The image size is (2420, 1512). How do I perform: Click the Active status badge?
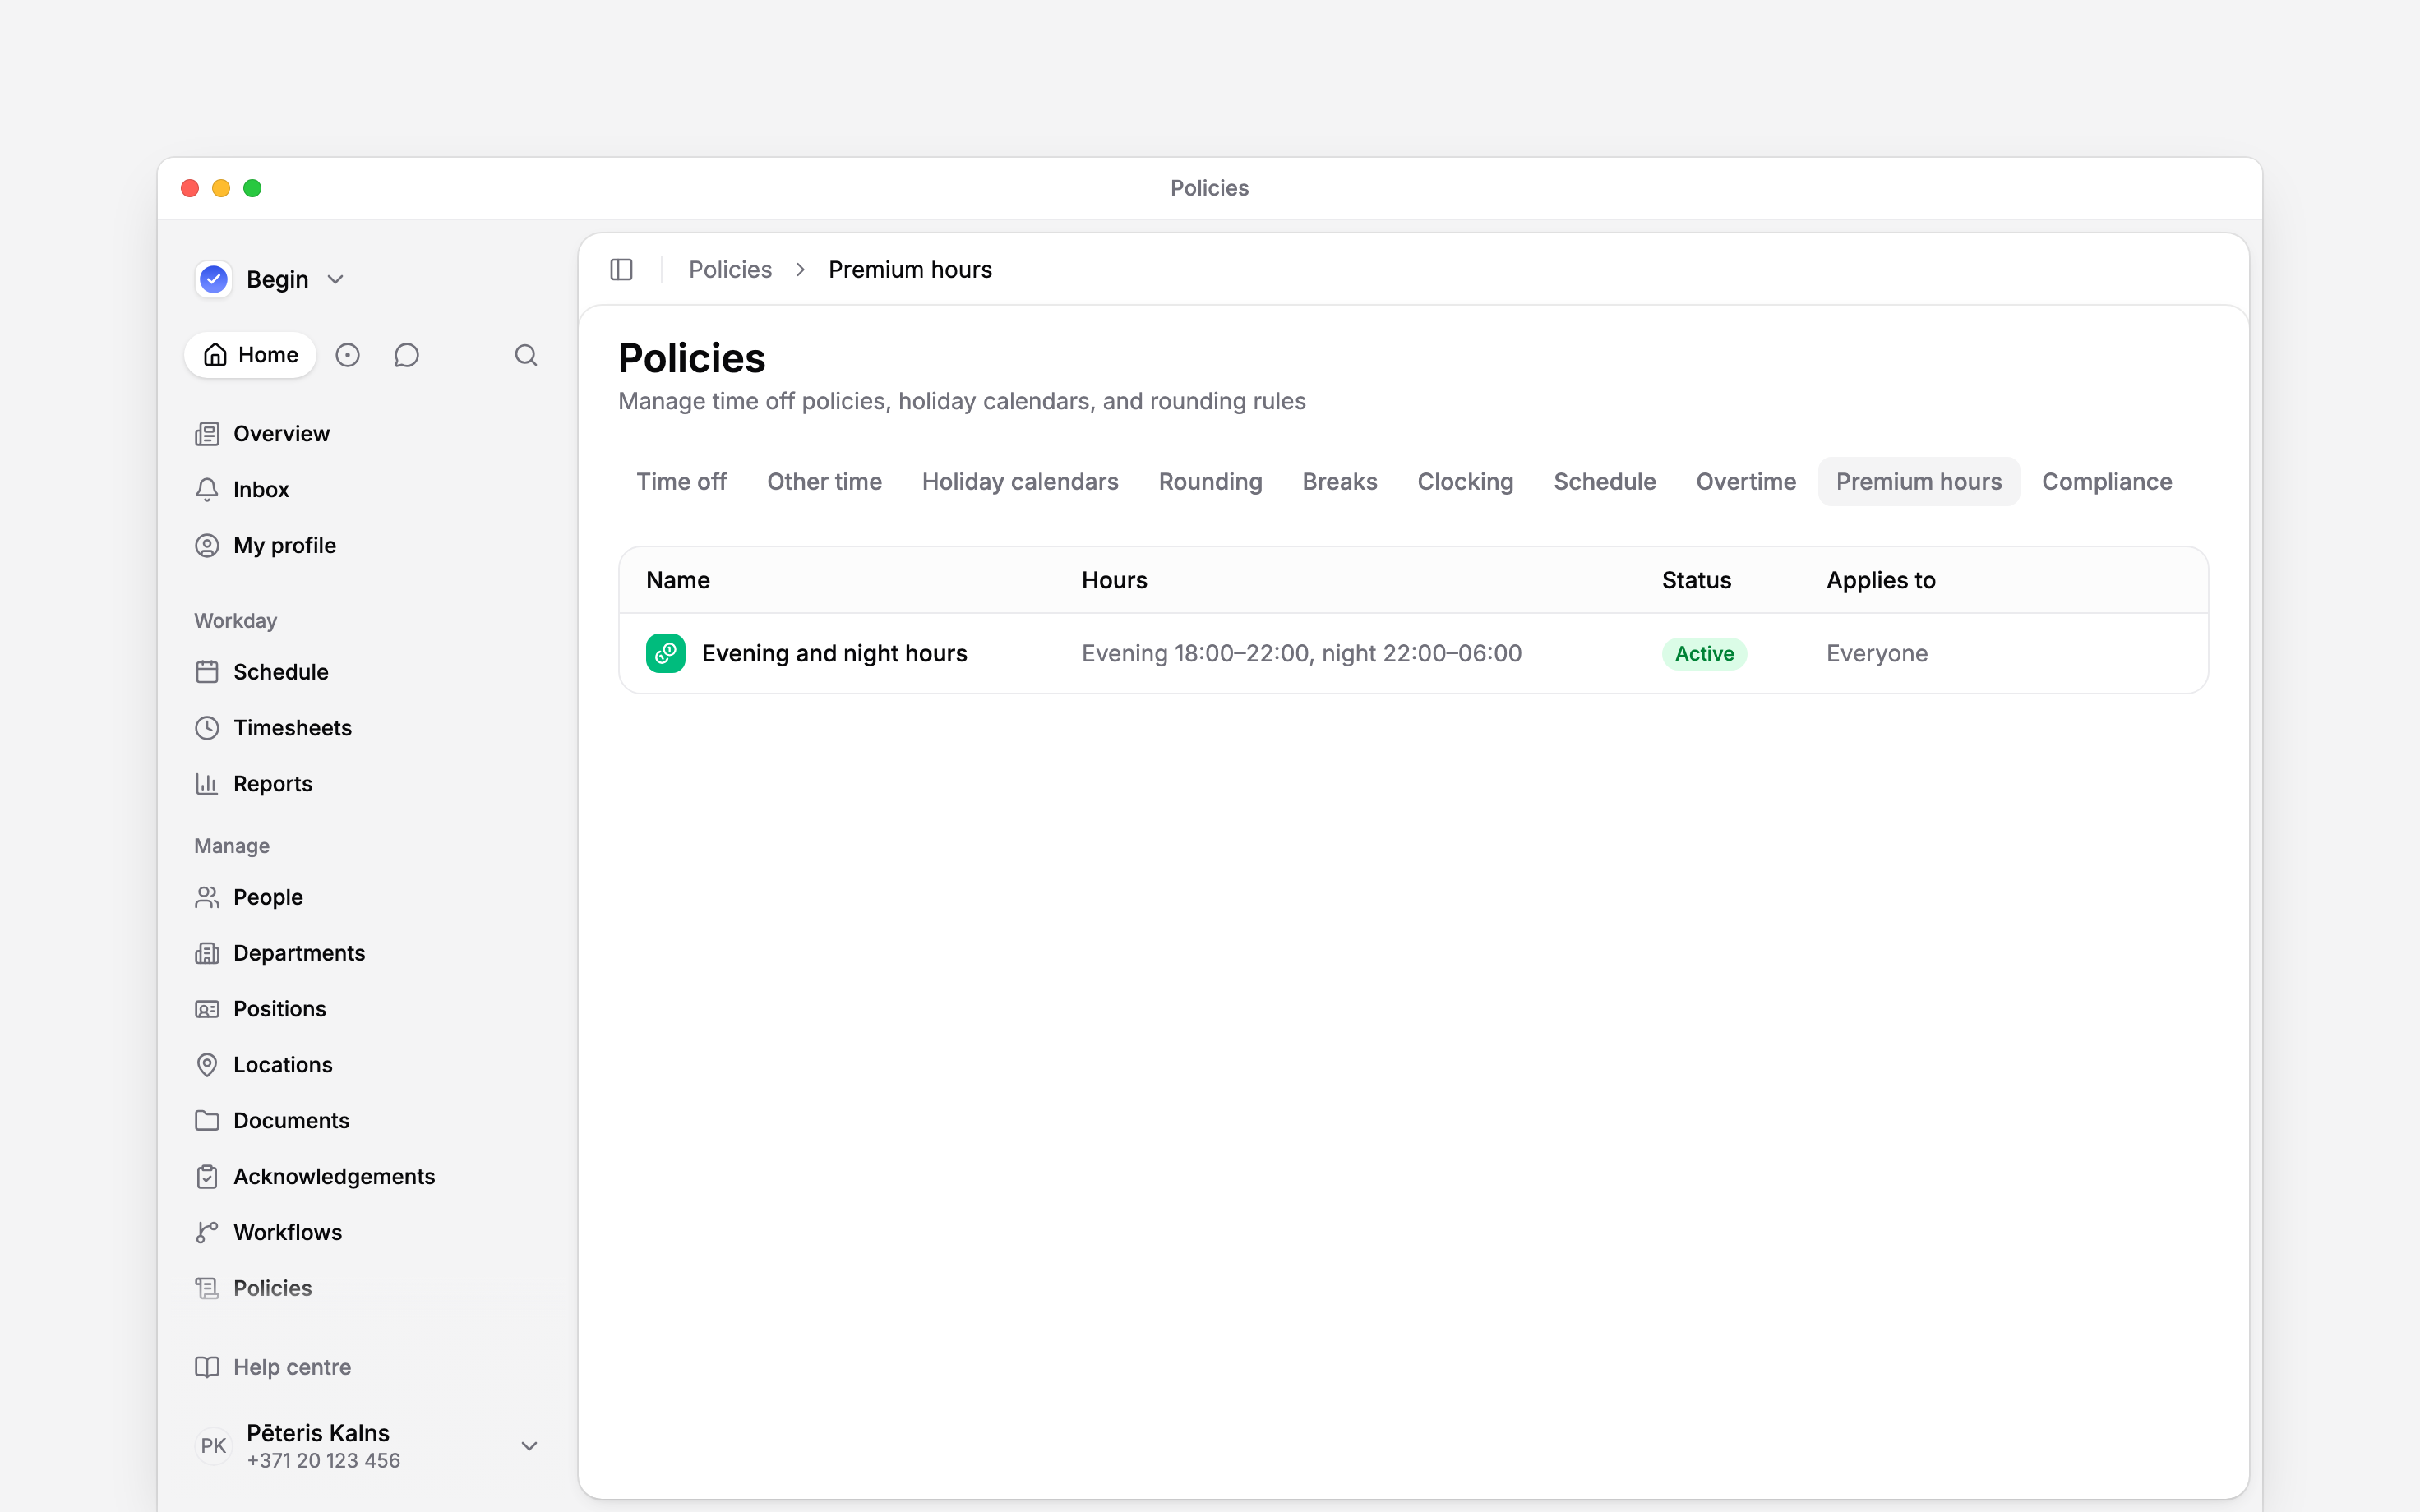1704,654
